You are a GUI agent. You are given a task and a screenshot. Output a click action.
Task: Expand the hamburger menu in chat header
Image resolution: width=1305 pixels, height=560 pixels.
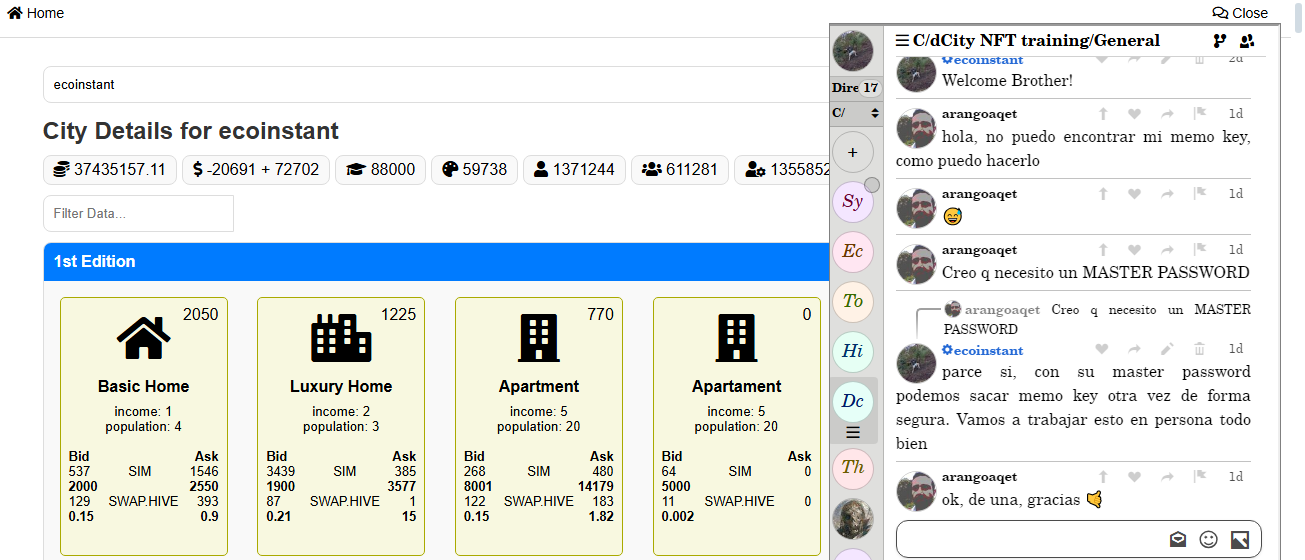click(902, 41)
